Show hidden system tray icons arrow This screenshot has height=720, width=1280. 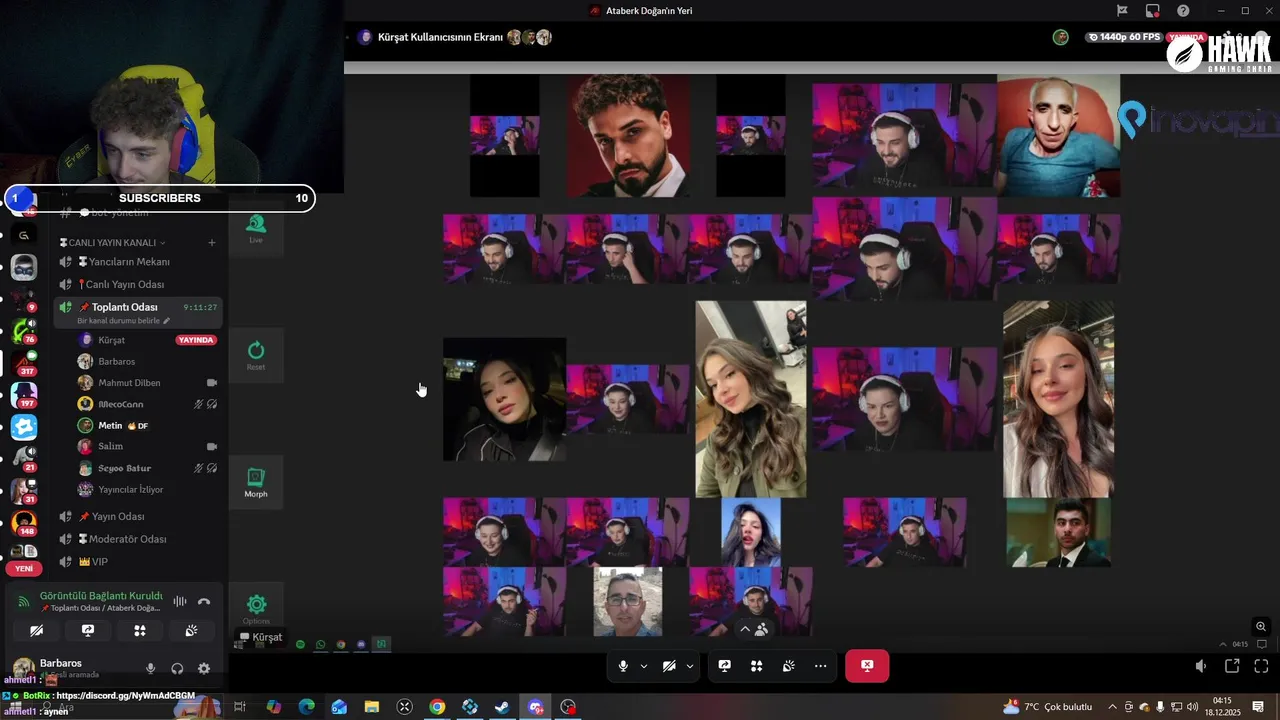click(1113, 707)
